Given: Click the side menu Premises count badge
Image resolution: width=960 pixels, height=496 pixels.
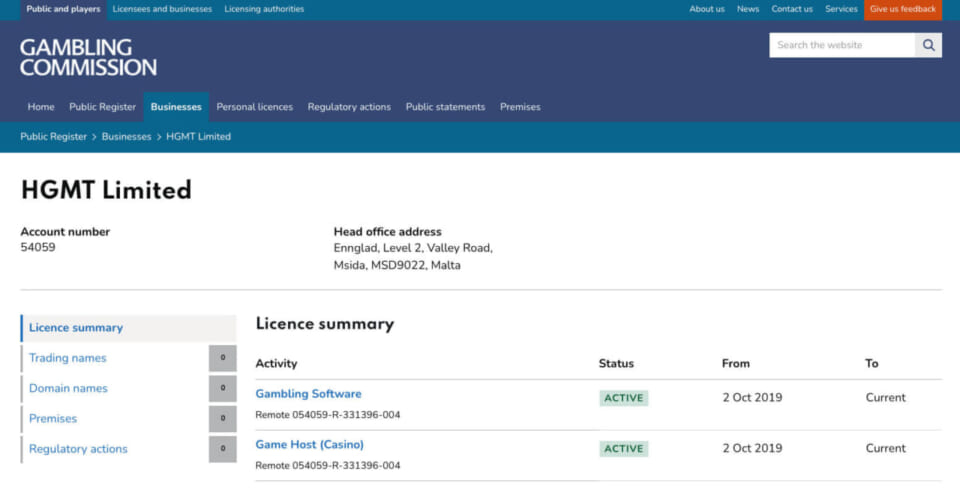Looking at the screenshot, I should (x=223, y=418).
